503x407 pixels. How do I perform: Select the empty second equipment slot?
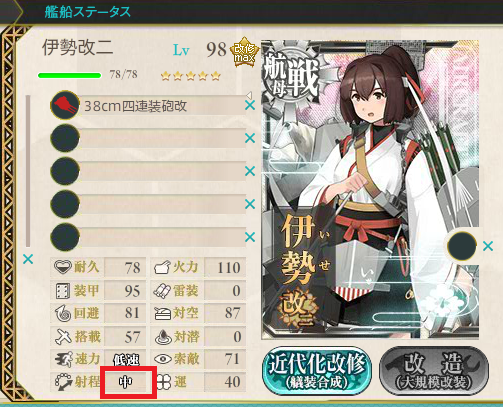click(148, 138)
